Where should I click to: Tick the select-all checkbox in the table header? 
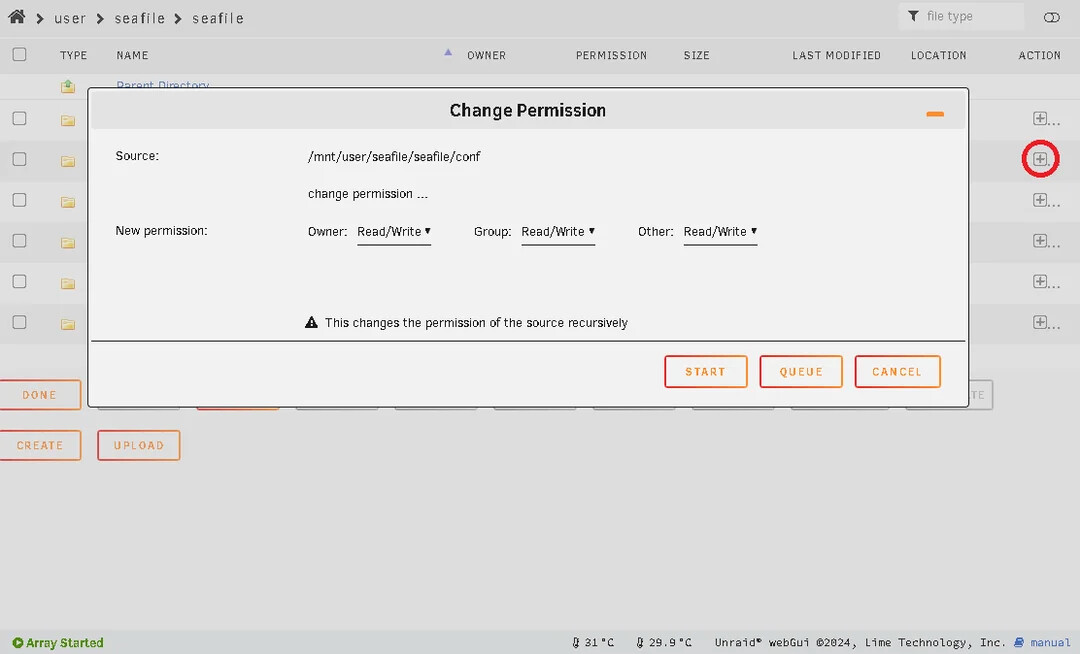point(19,54)
